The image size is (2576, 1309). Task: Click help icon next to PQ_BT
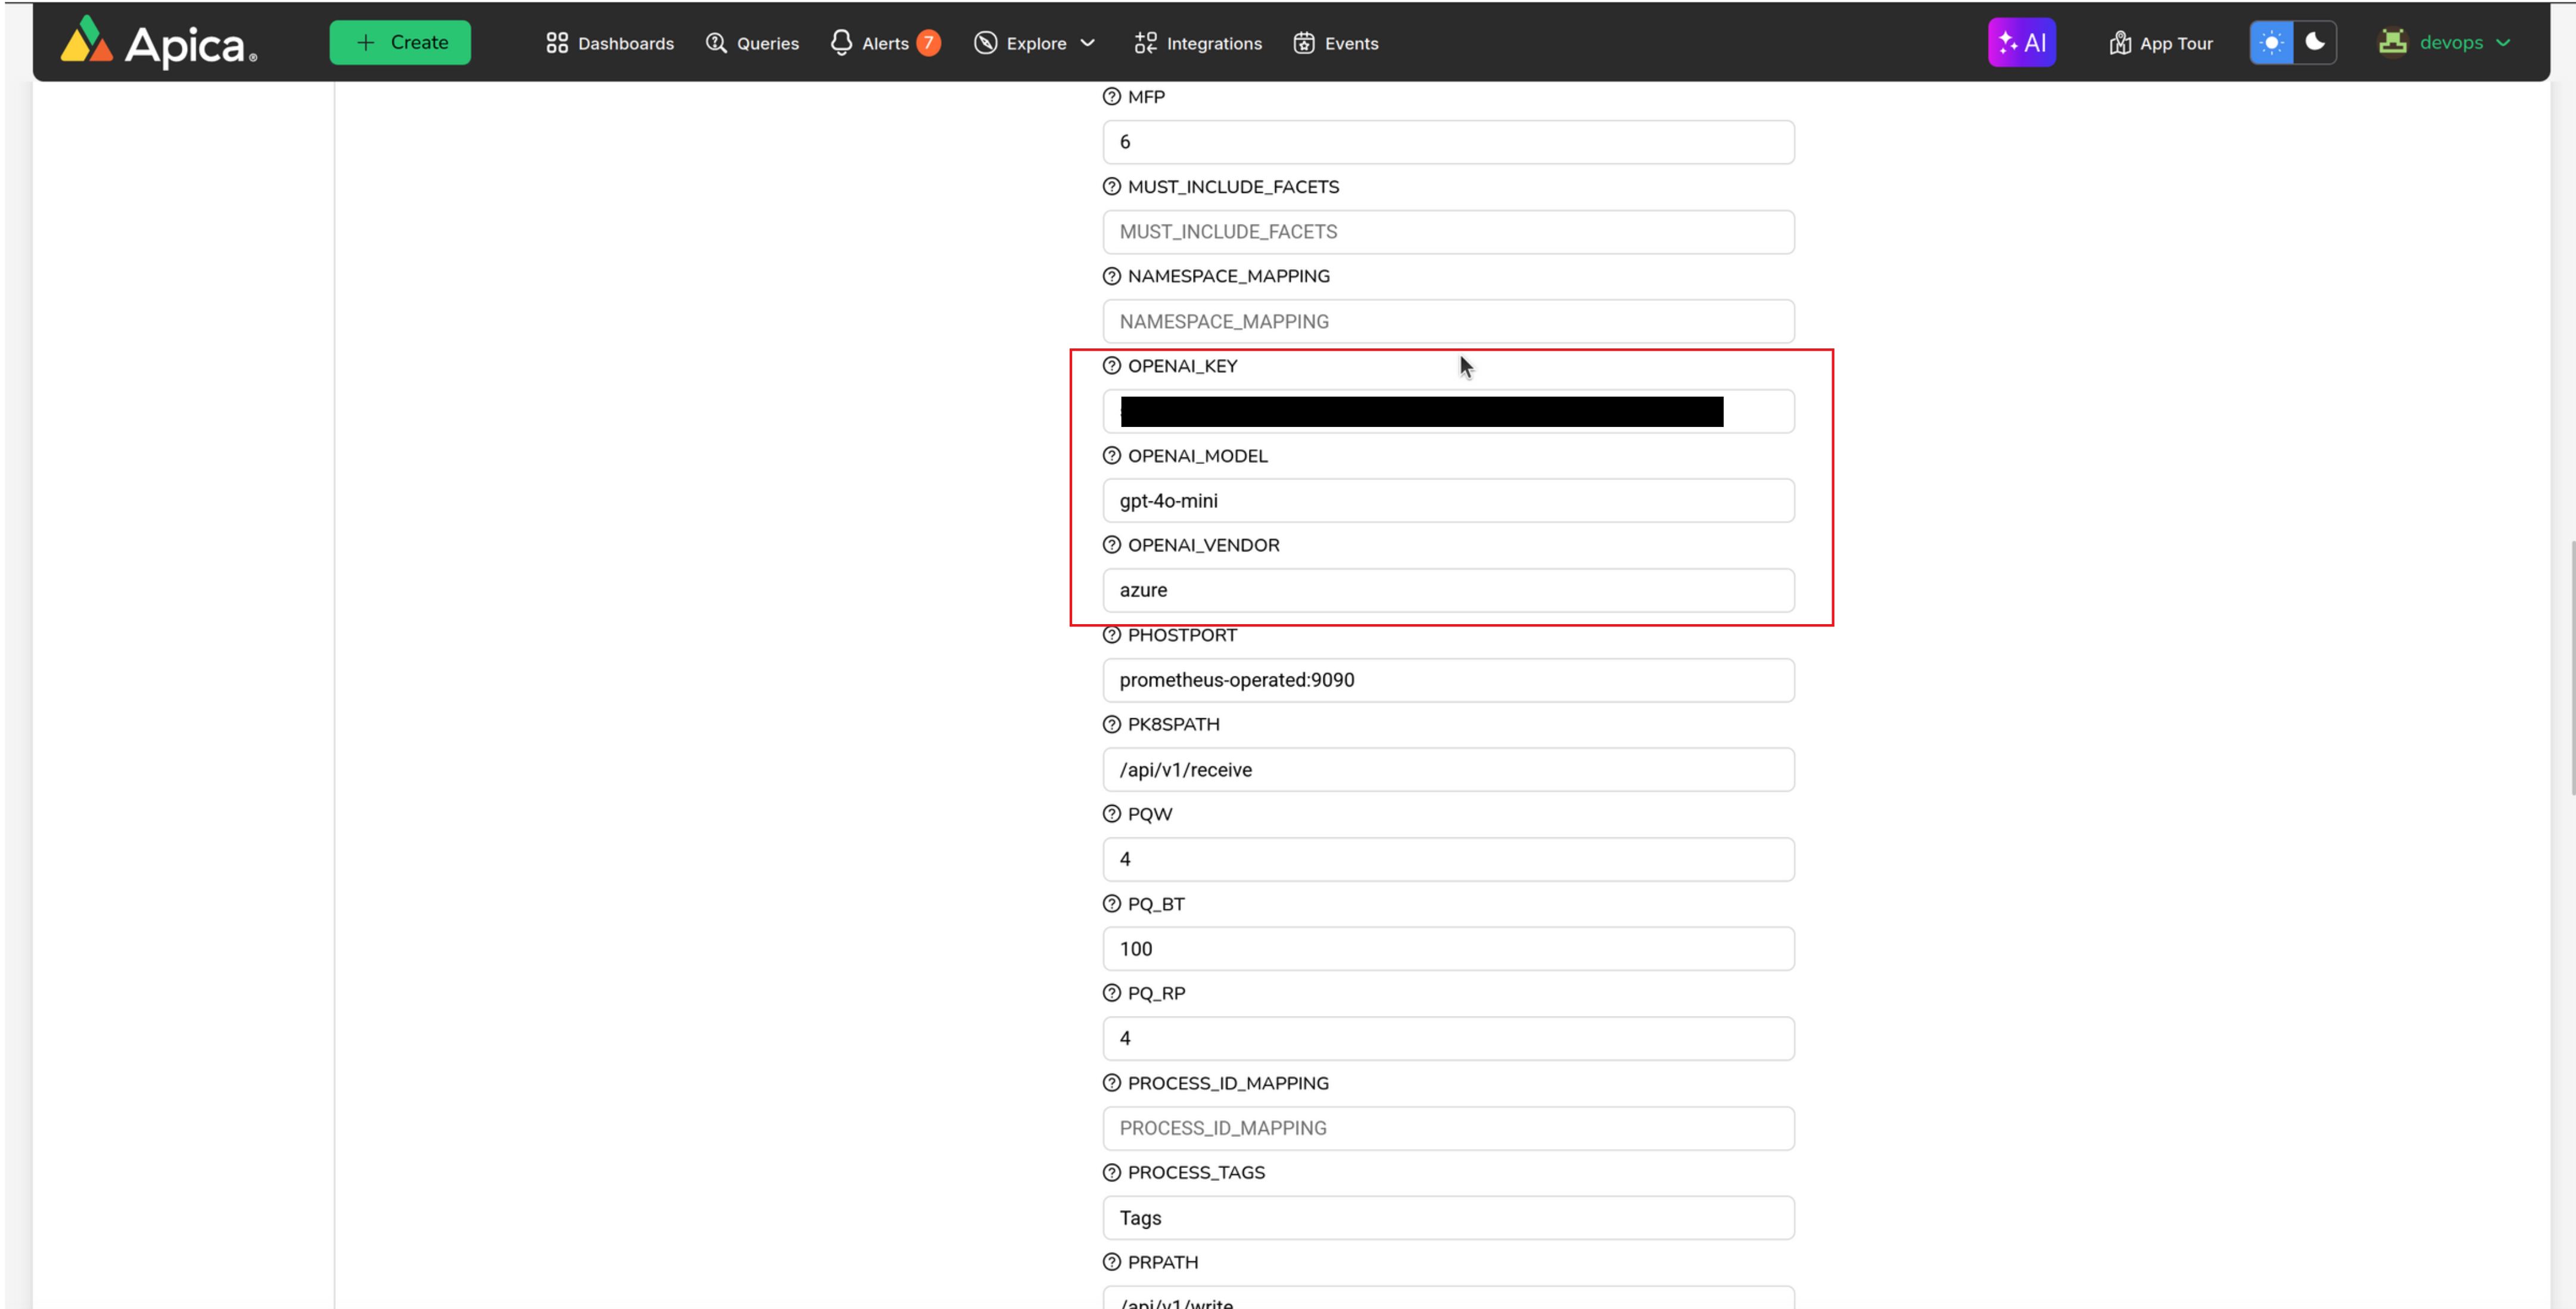pos(1111,904)
